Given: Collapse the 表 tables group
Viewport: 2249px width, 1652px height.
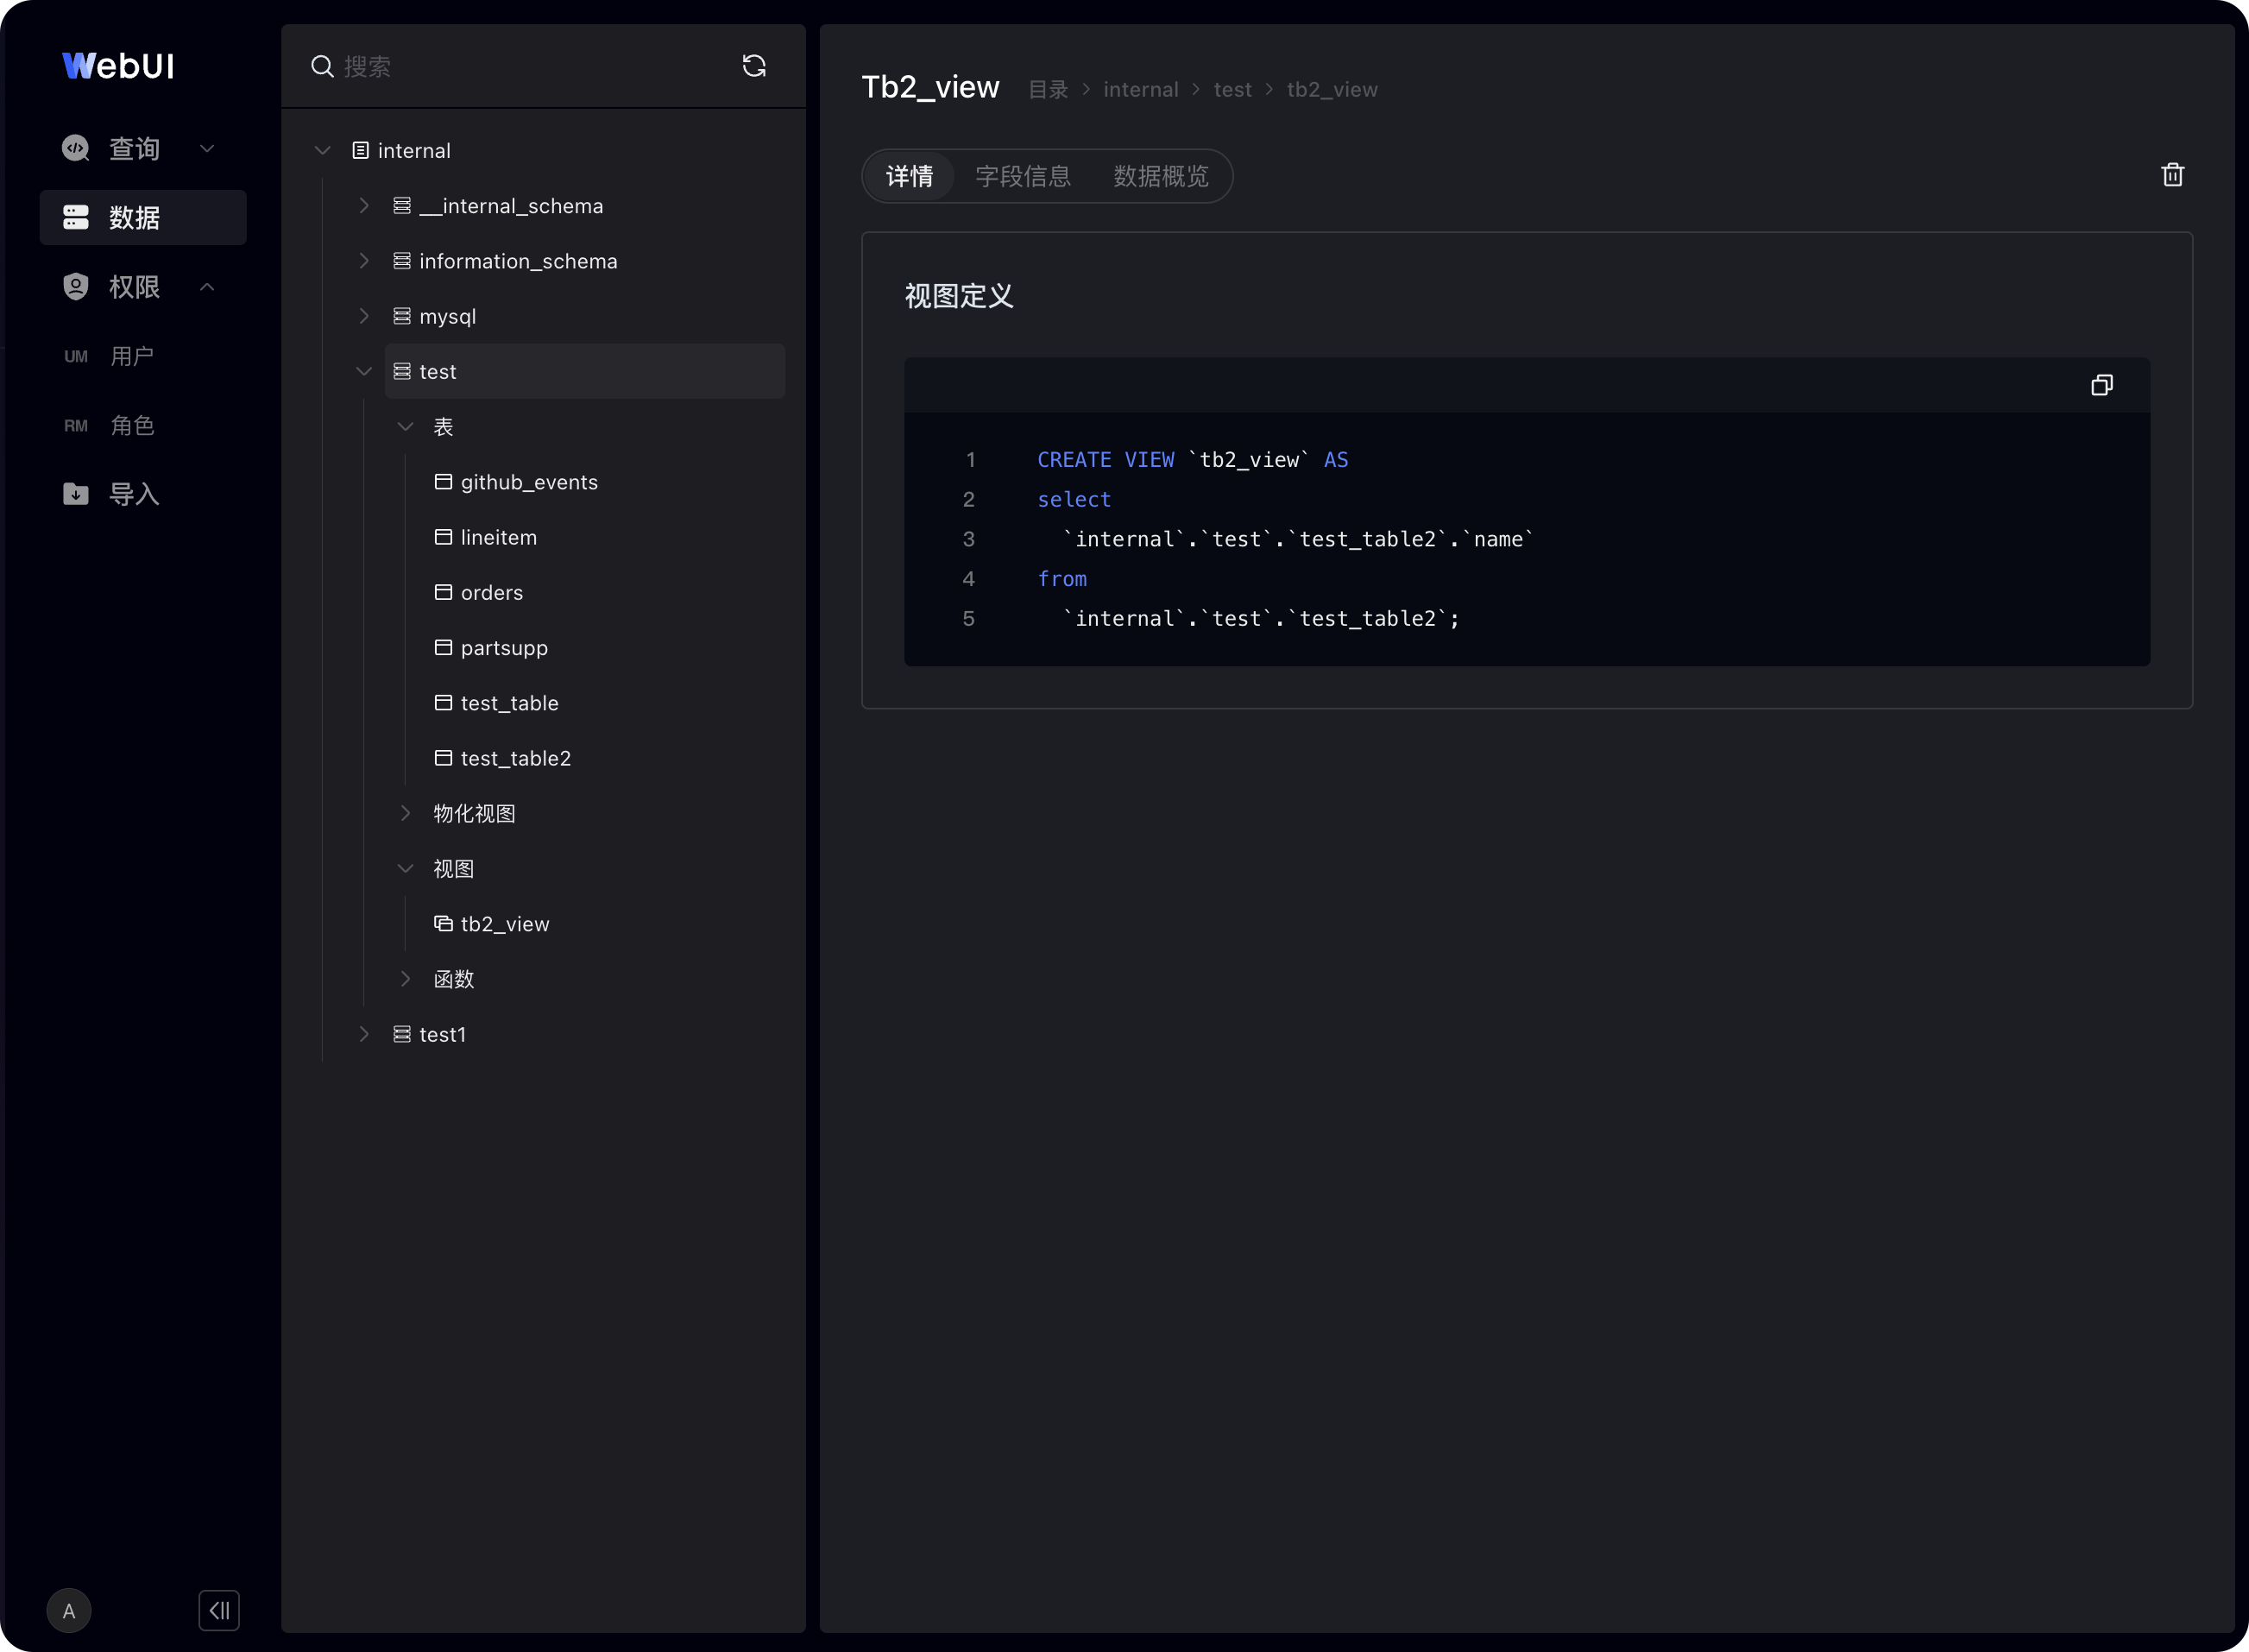Looking at the screenshot, I should pyautogui.click(x=405, y=426).
